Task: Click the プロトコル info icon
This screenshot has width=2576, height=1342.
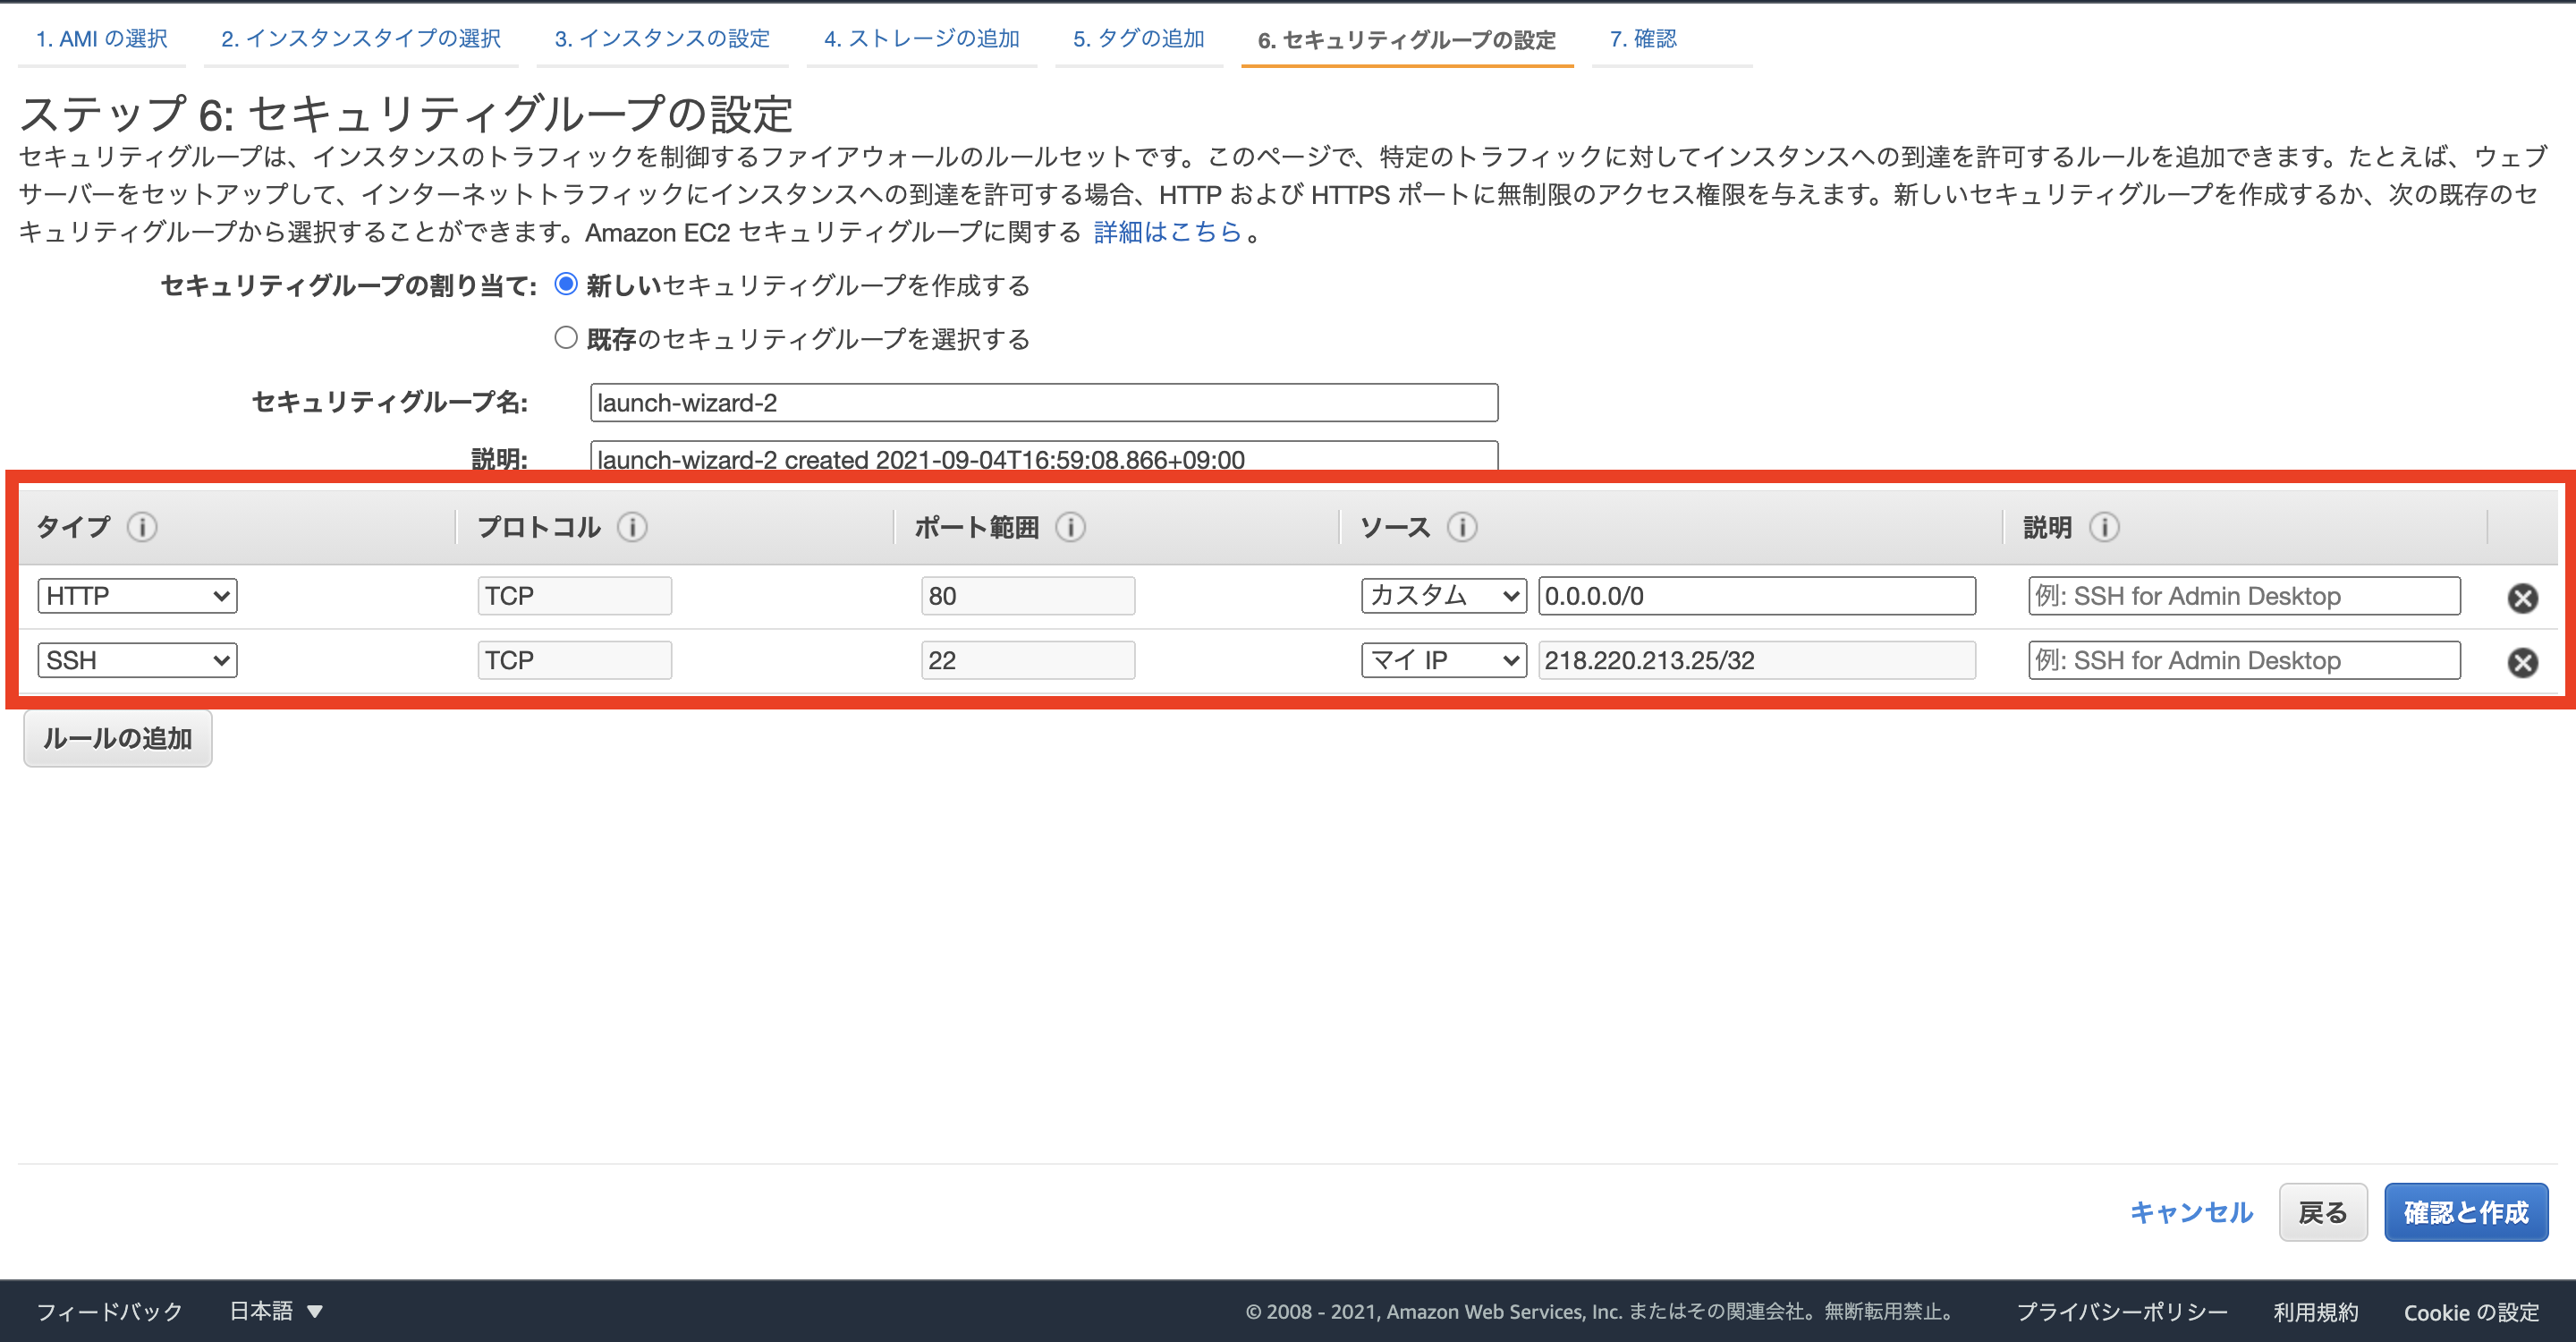Action: [633, 527]
